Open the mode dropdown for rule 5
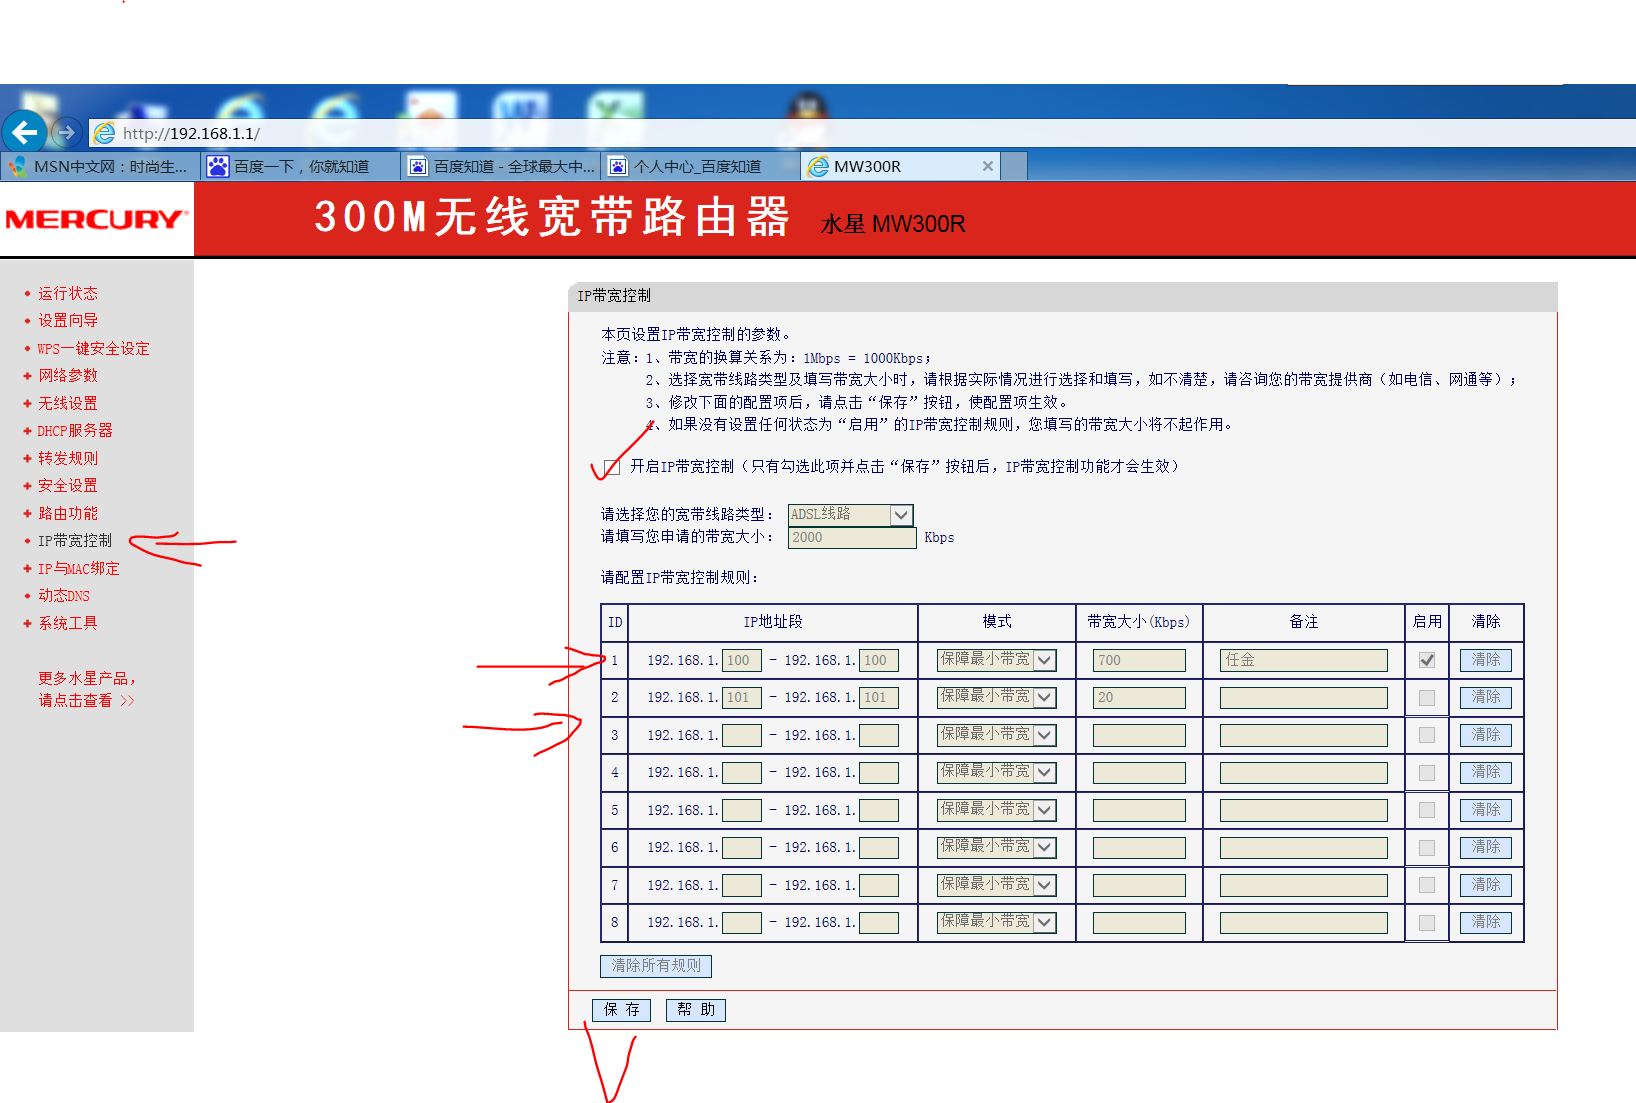 coord(996,809)
